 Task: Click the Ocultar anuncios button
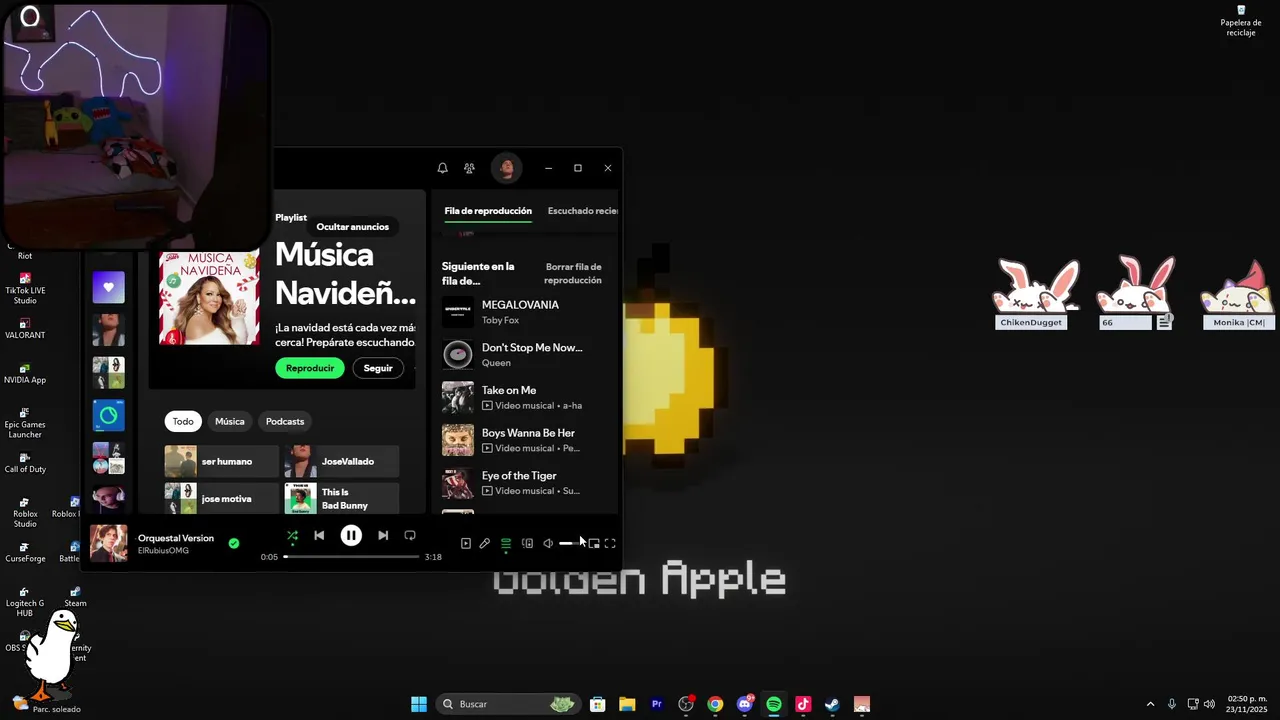(353, 227)
